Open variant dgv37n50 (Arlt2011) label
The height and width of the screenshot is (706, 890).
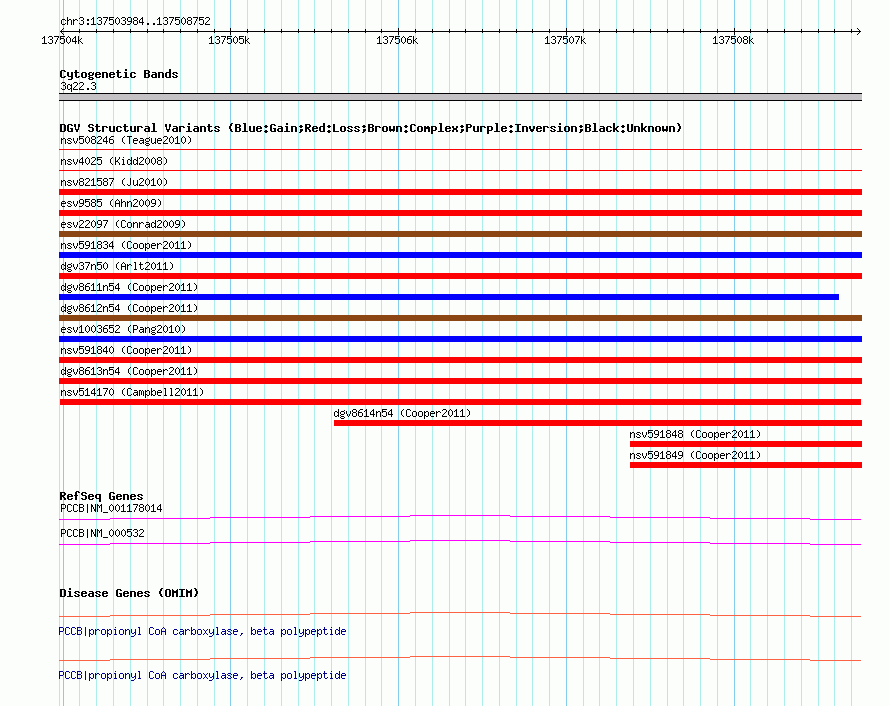(x=117, y=266)
